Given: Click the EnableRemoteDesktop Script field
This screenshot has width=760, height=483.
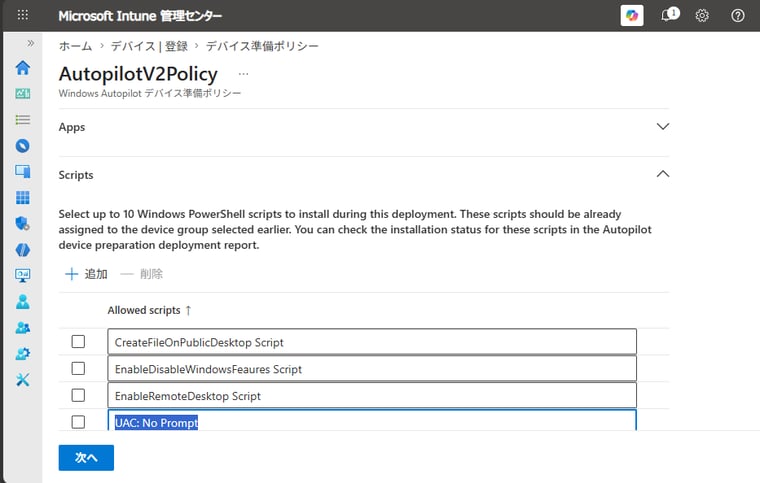Looking at the screenshot, I should (372, 395).
